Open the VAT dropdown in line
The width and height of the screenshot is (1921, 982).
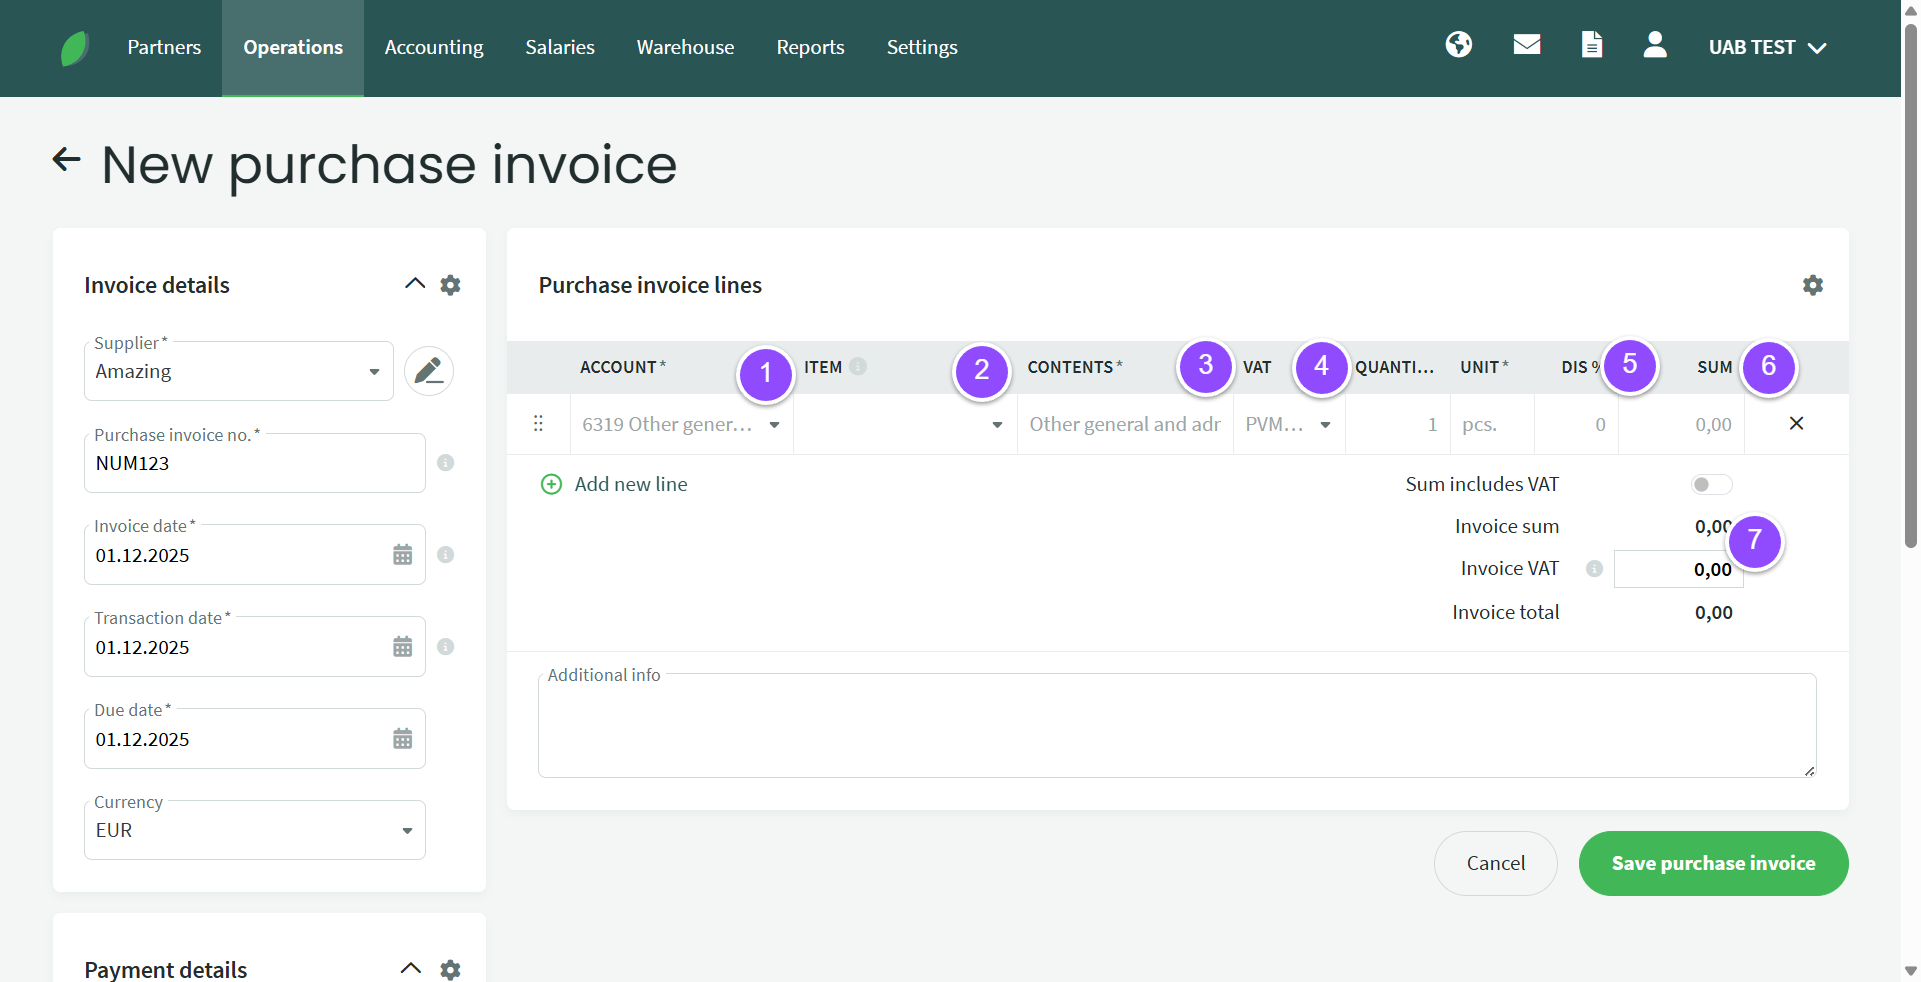click(1325, 425)
